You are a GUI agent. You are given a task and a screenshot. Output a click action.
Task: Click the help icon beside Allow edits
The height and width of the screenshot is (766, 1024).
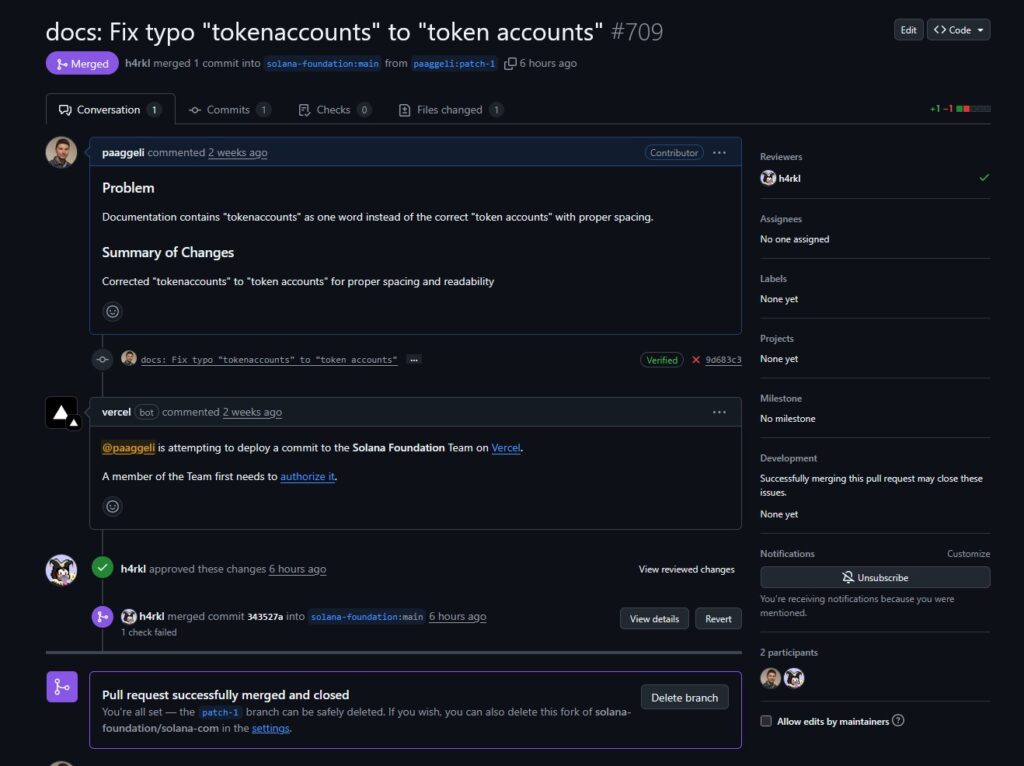(x=898, y=721)
